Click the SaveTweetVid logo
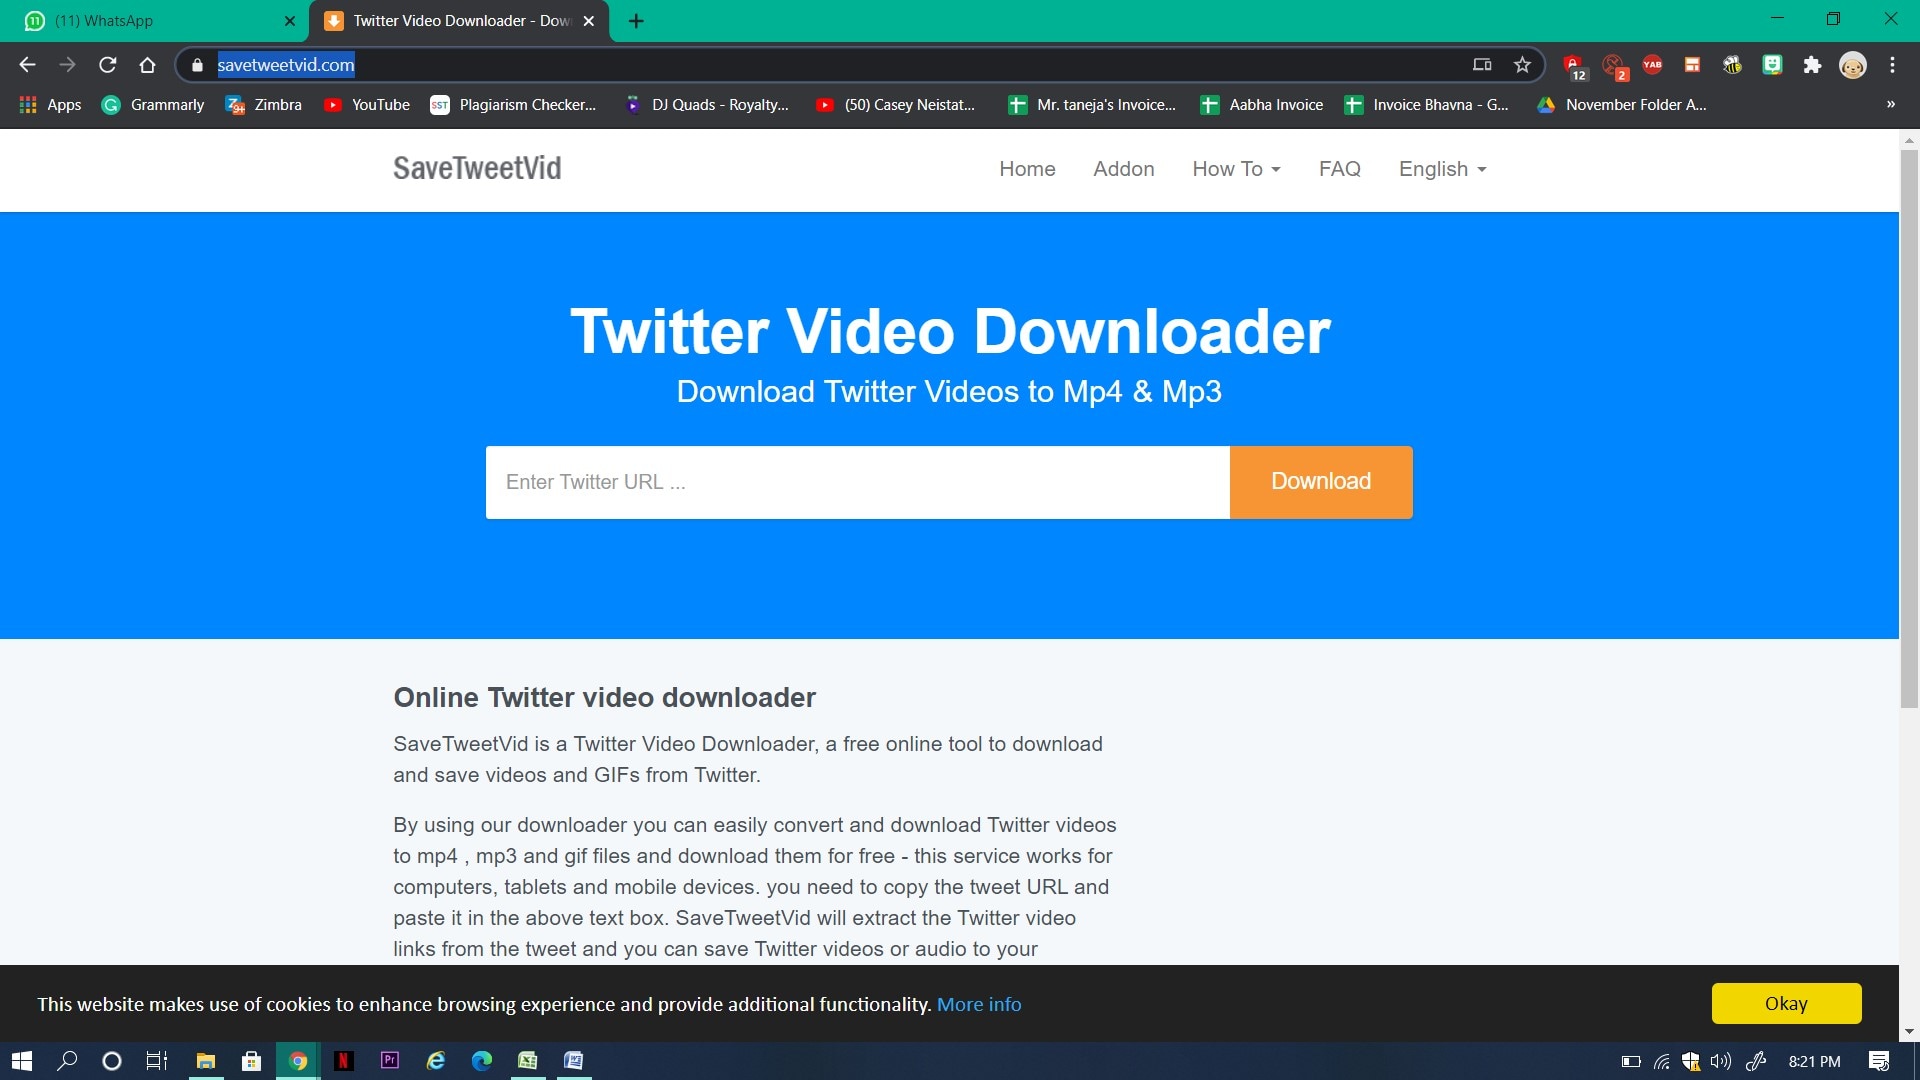Image resolution: width=1920 pixels, height=1080 pixels. point(477,168)
